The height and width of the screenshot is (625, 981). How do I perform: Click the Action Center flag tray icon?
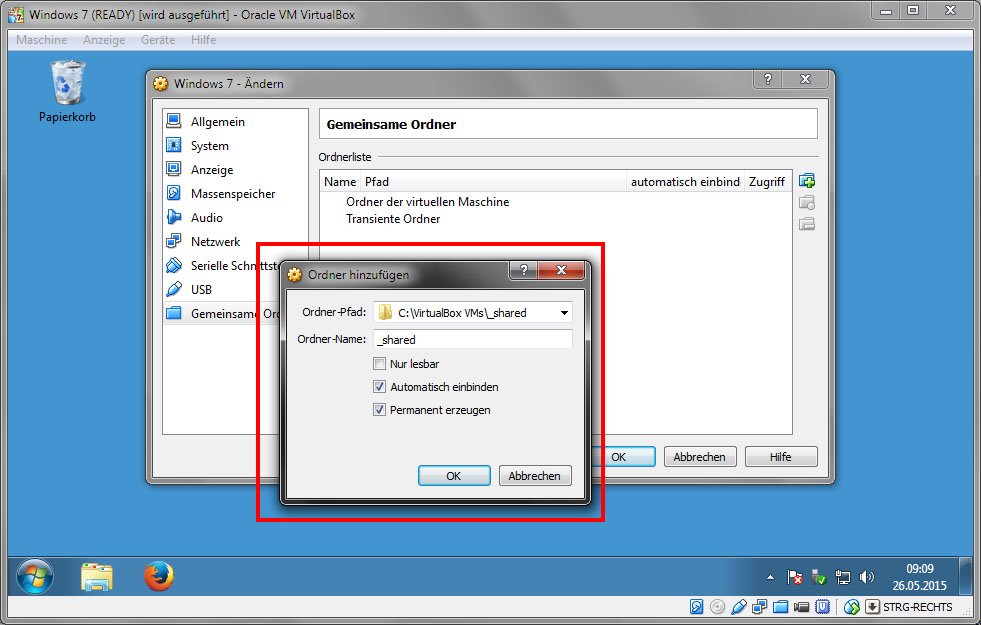pos(795,577)
